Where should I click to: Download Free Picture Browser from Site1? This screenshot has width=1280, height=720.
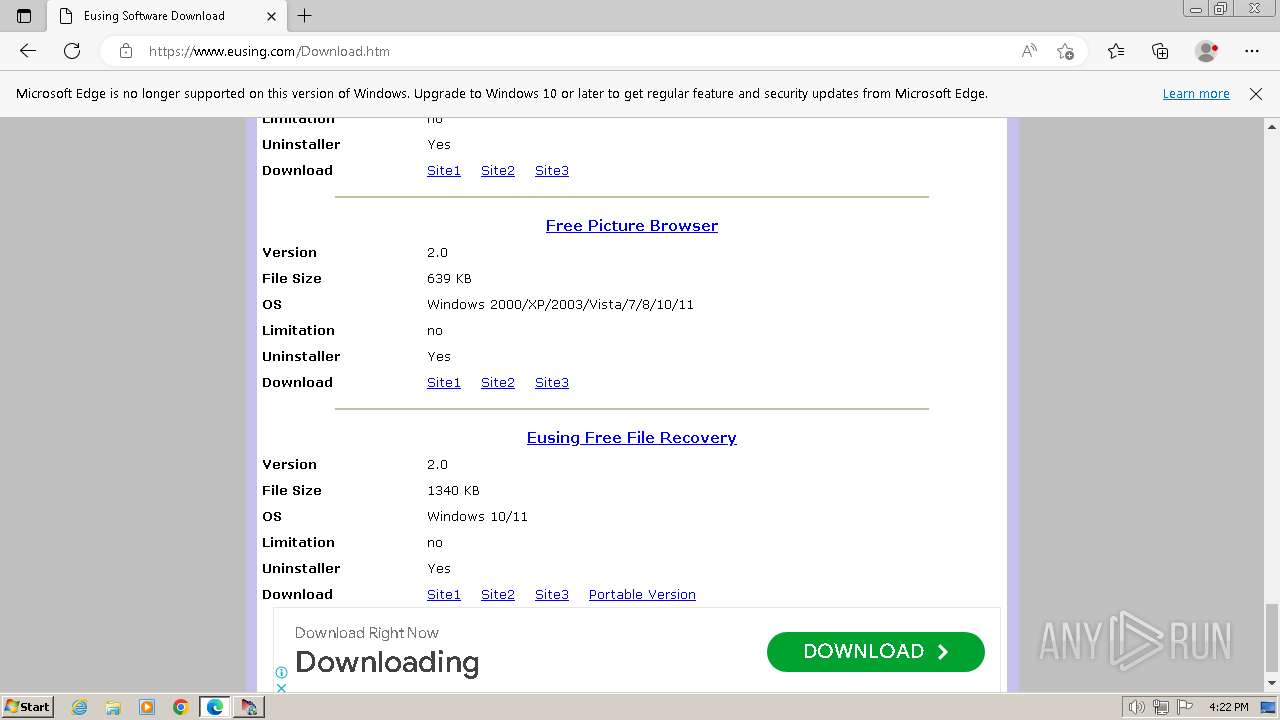(444, 383)
